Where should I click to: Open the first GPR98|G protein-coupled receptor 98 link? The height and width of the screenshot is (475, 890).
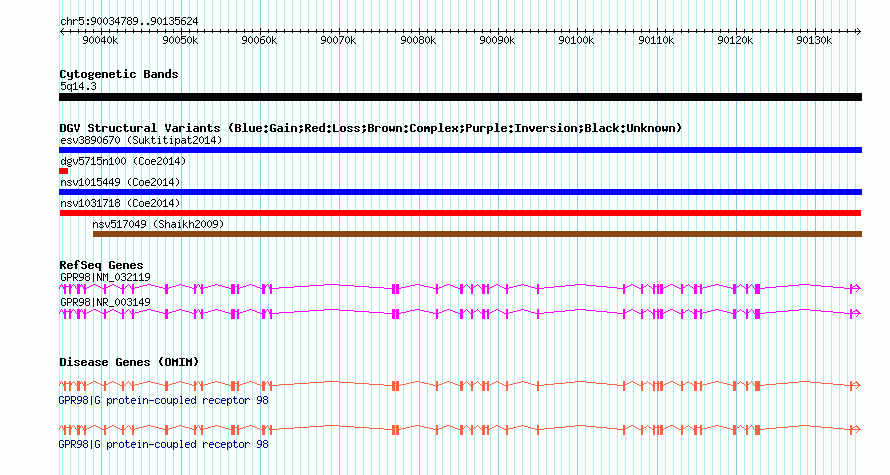pyautogui.click(x=163, y=401)
